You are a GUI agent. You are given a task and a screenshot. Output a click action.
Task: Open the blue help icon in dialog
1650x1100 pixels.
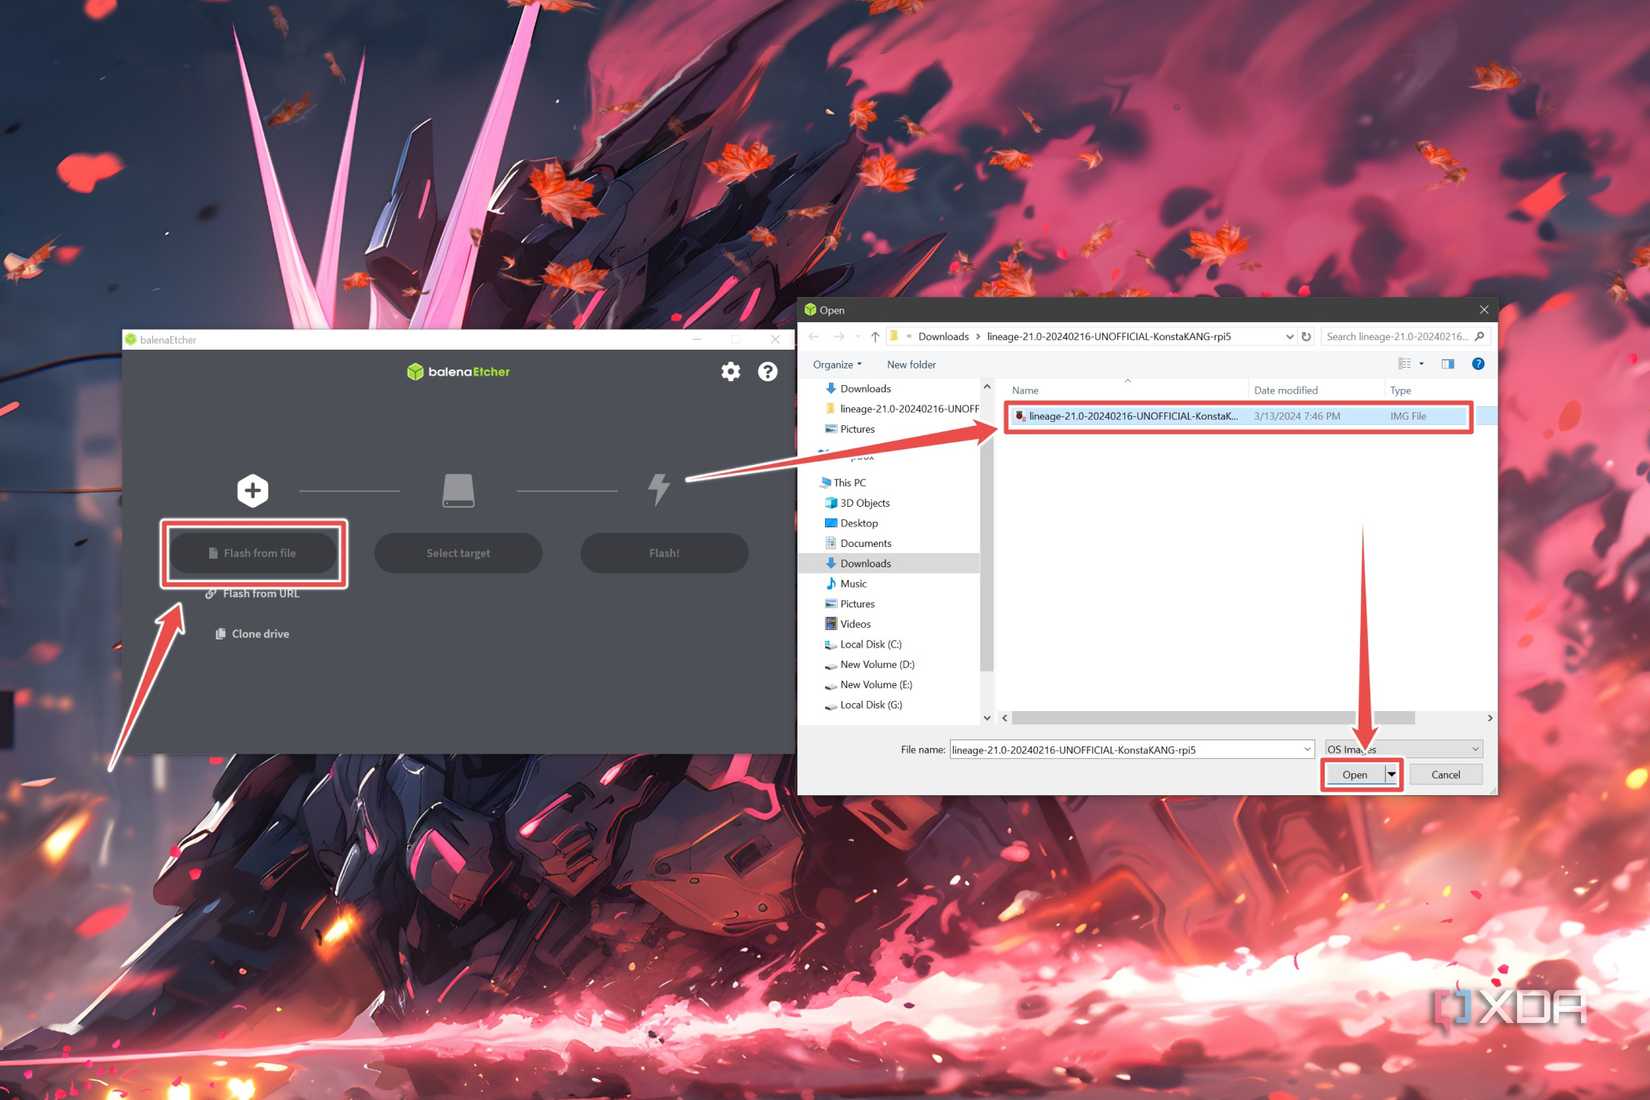point(1478,364)
